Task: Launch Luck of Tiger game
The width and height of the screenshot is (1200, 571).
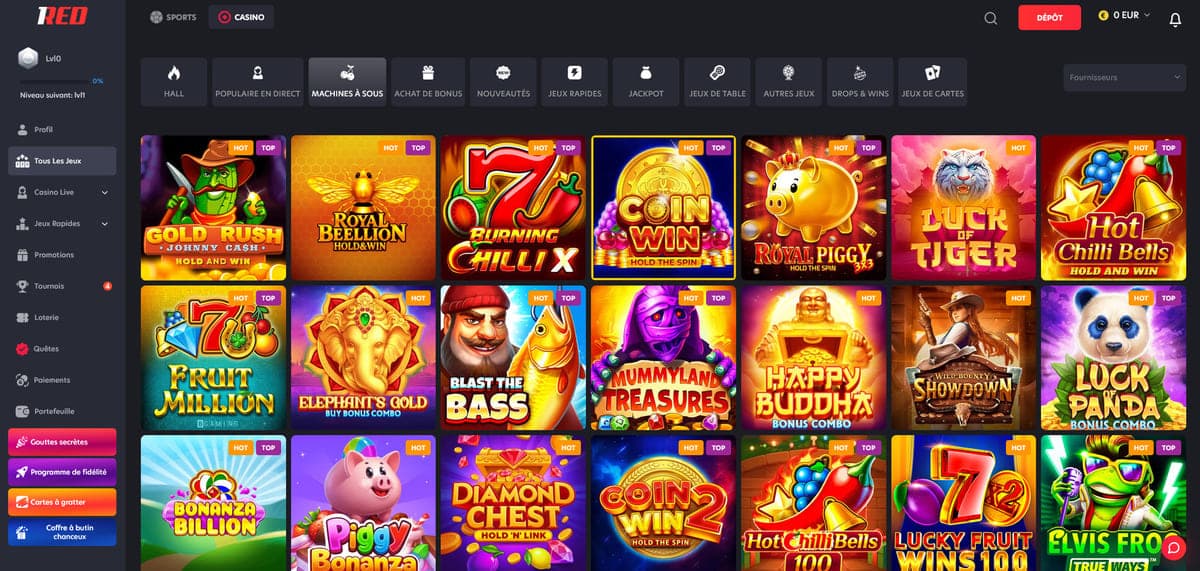Action: [963, 208]
